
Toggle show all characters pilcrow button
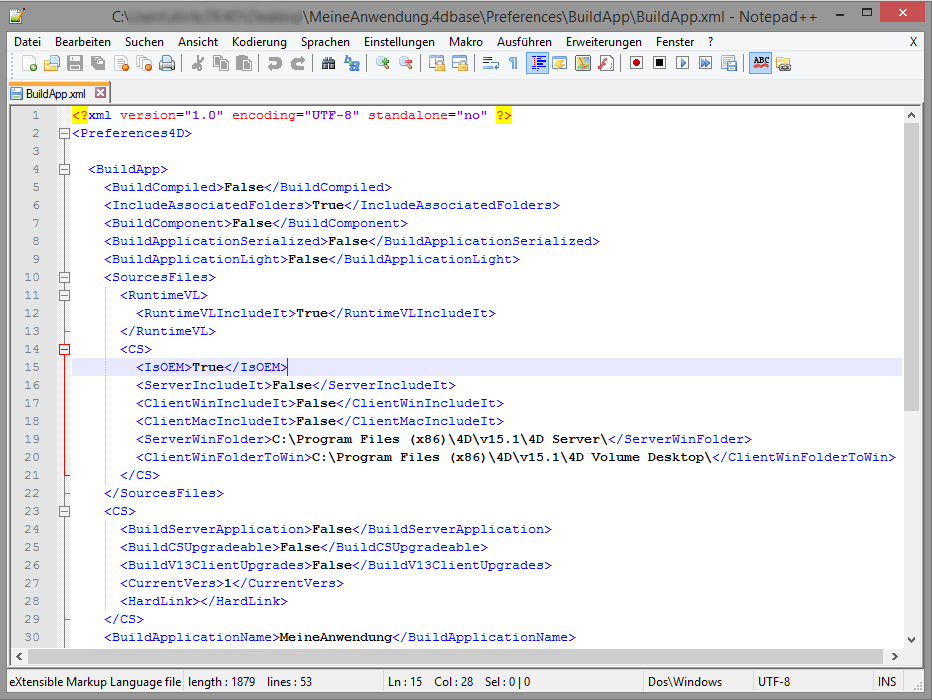(513, 63)
